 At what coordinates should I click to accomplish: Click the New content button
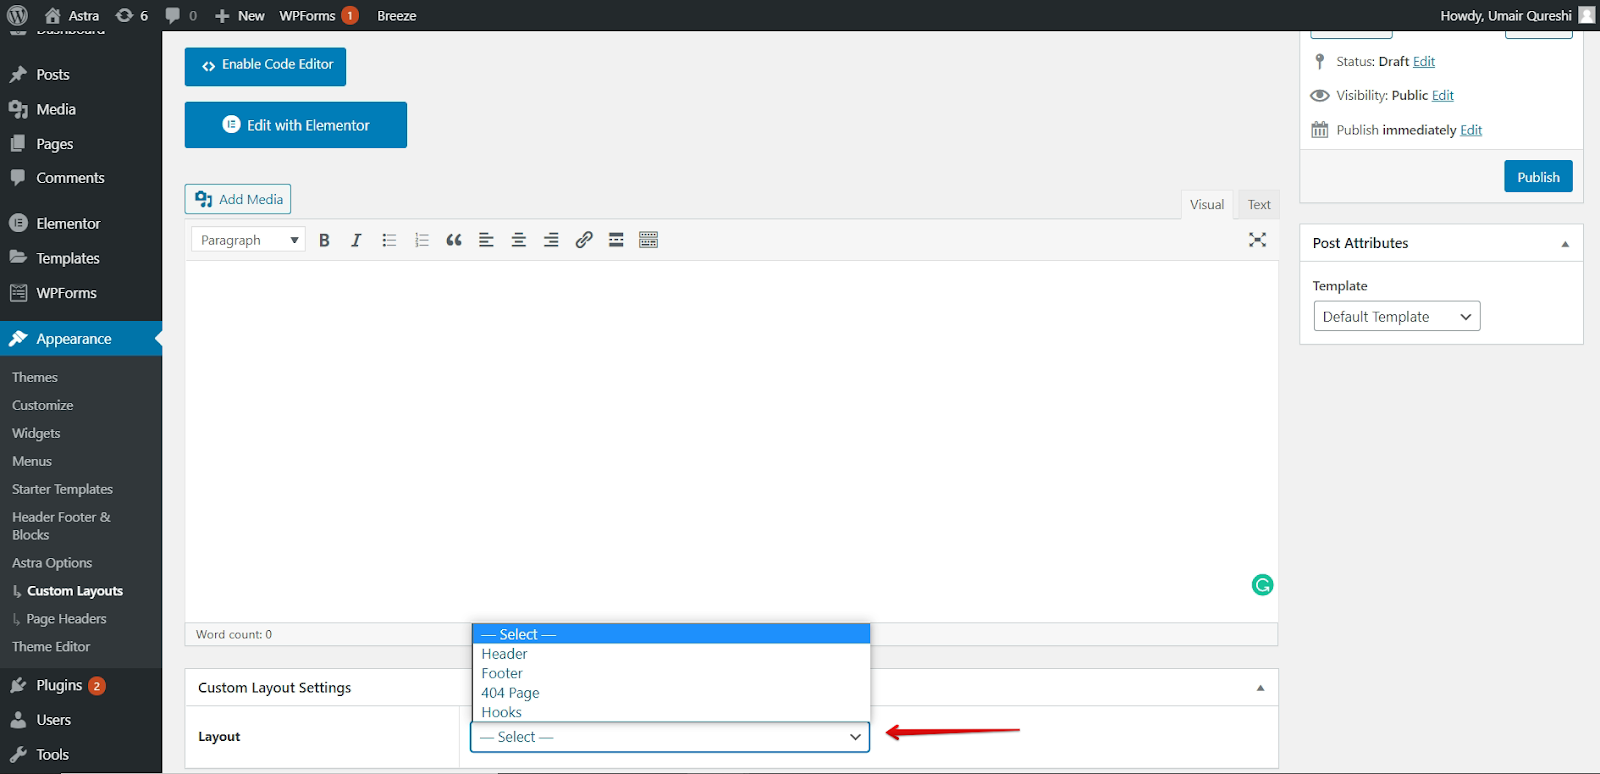(x=240, y=15)
